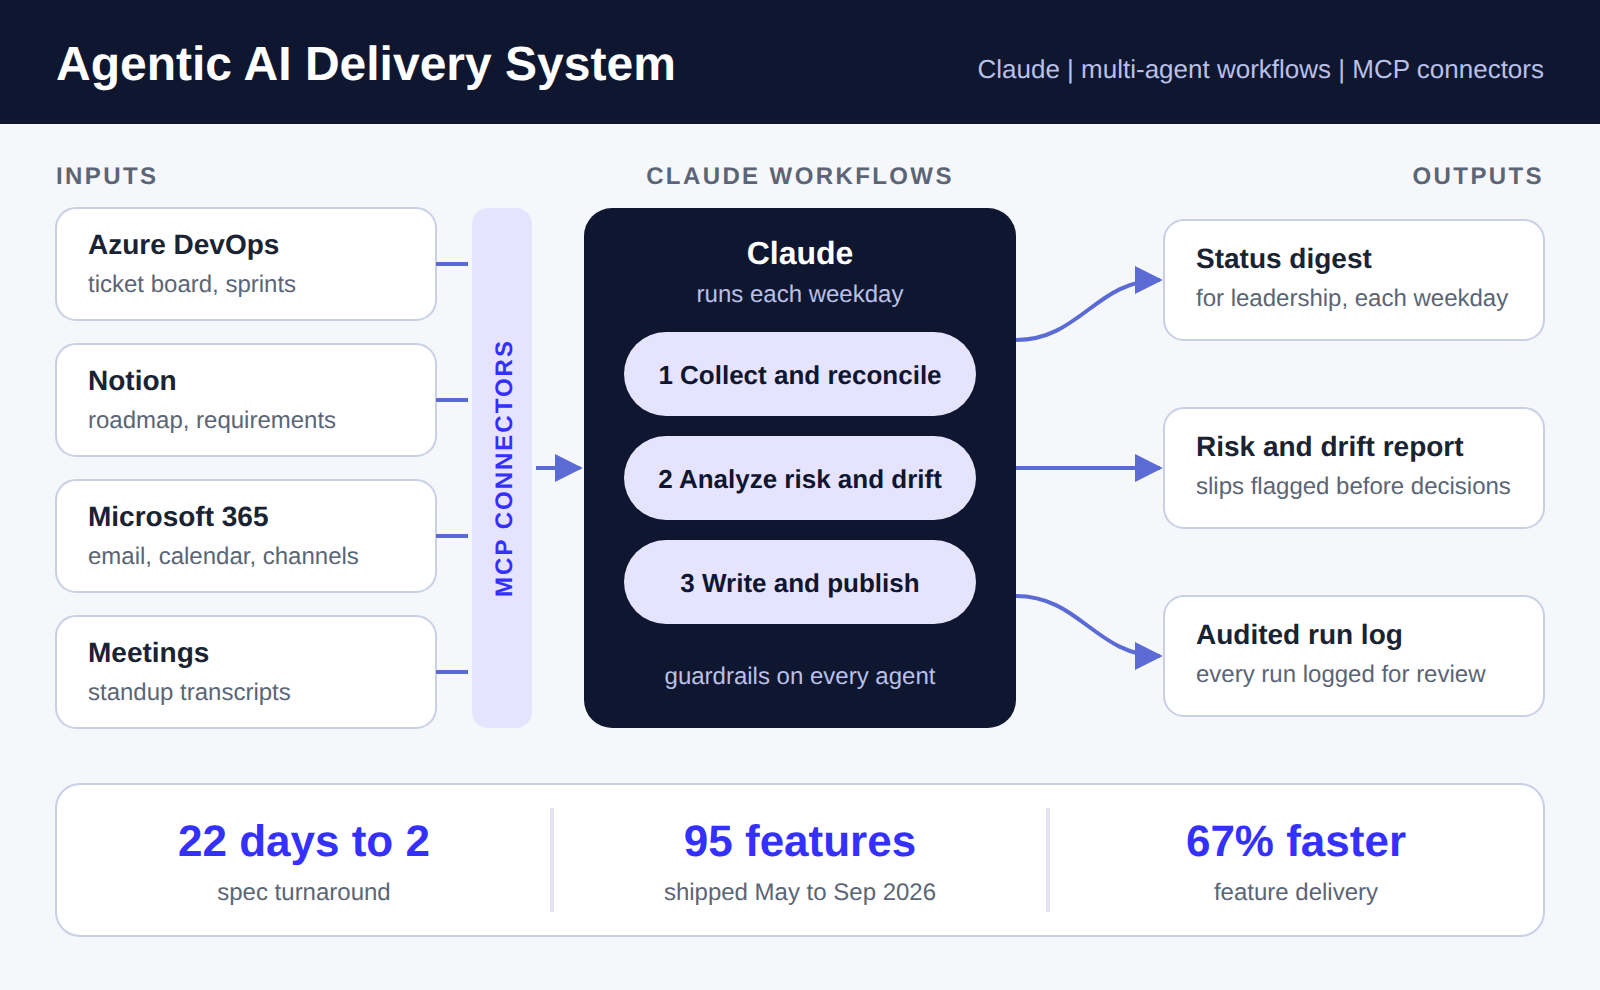Click 'for leadership, each weekday' text
The height and width of the screenshot is (990, 1600).
pos(1352,298)
